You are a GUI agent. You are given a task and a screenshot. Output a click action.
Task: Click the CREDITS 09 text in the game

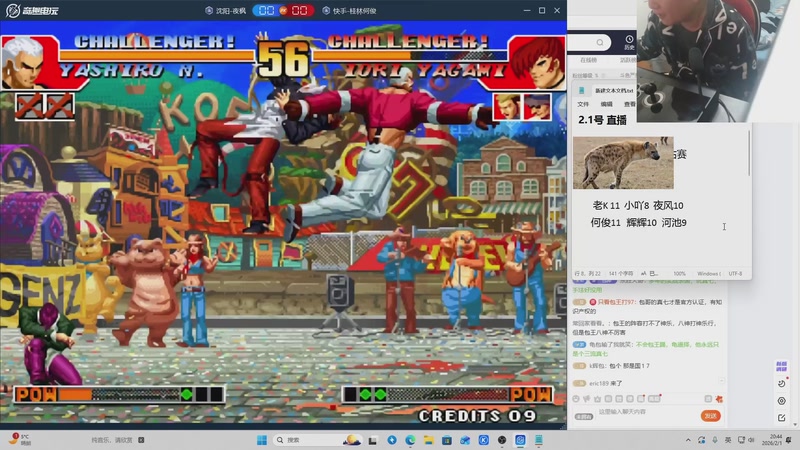tap(478, 416)
